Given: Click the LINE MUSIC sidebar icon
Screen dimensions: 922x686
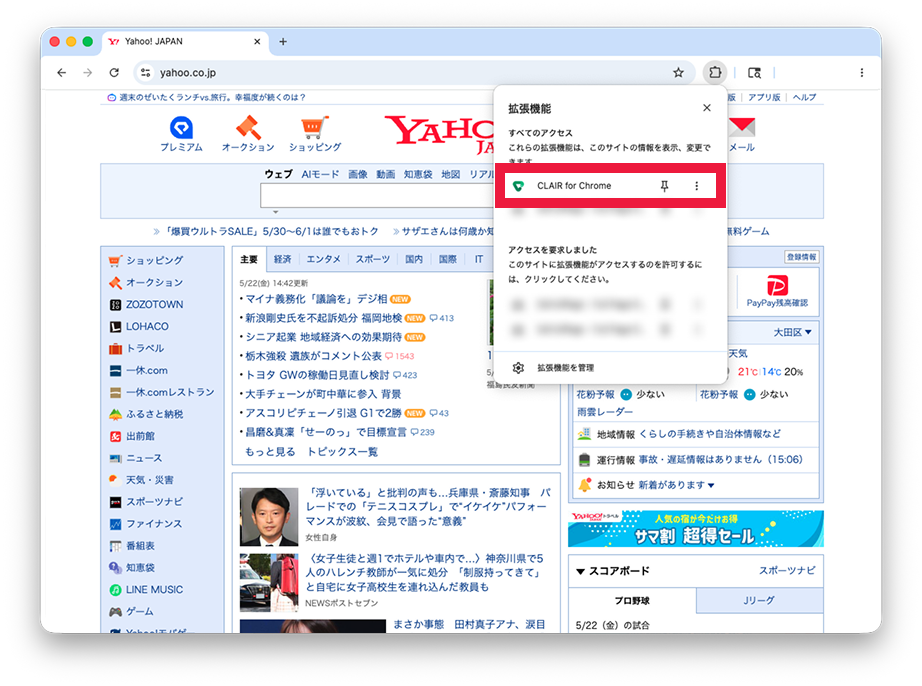Looking at the screenshot, I should pyautogui.click(x=115, y=590).
